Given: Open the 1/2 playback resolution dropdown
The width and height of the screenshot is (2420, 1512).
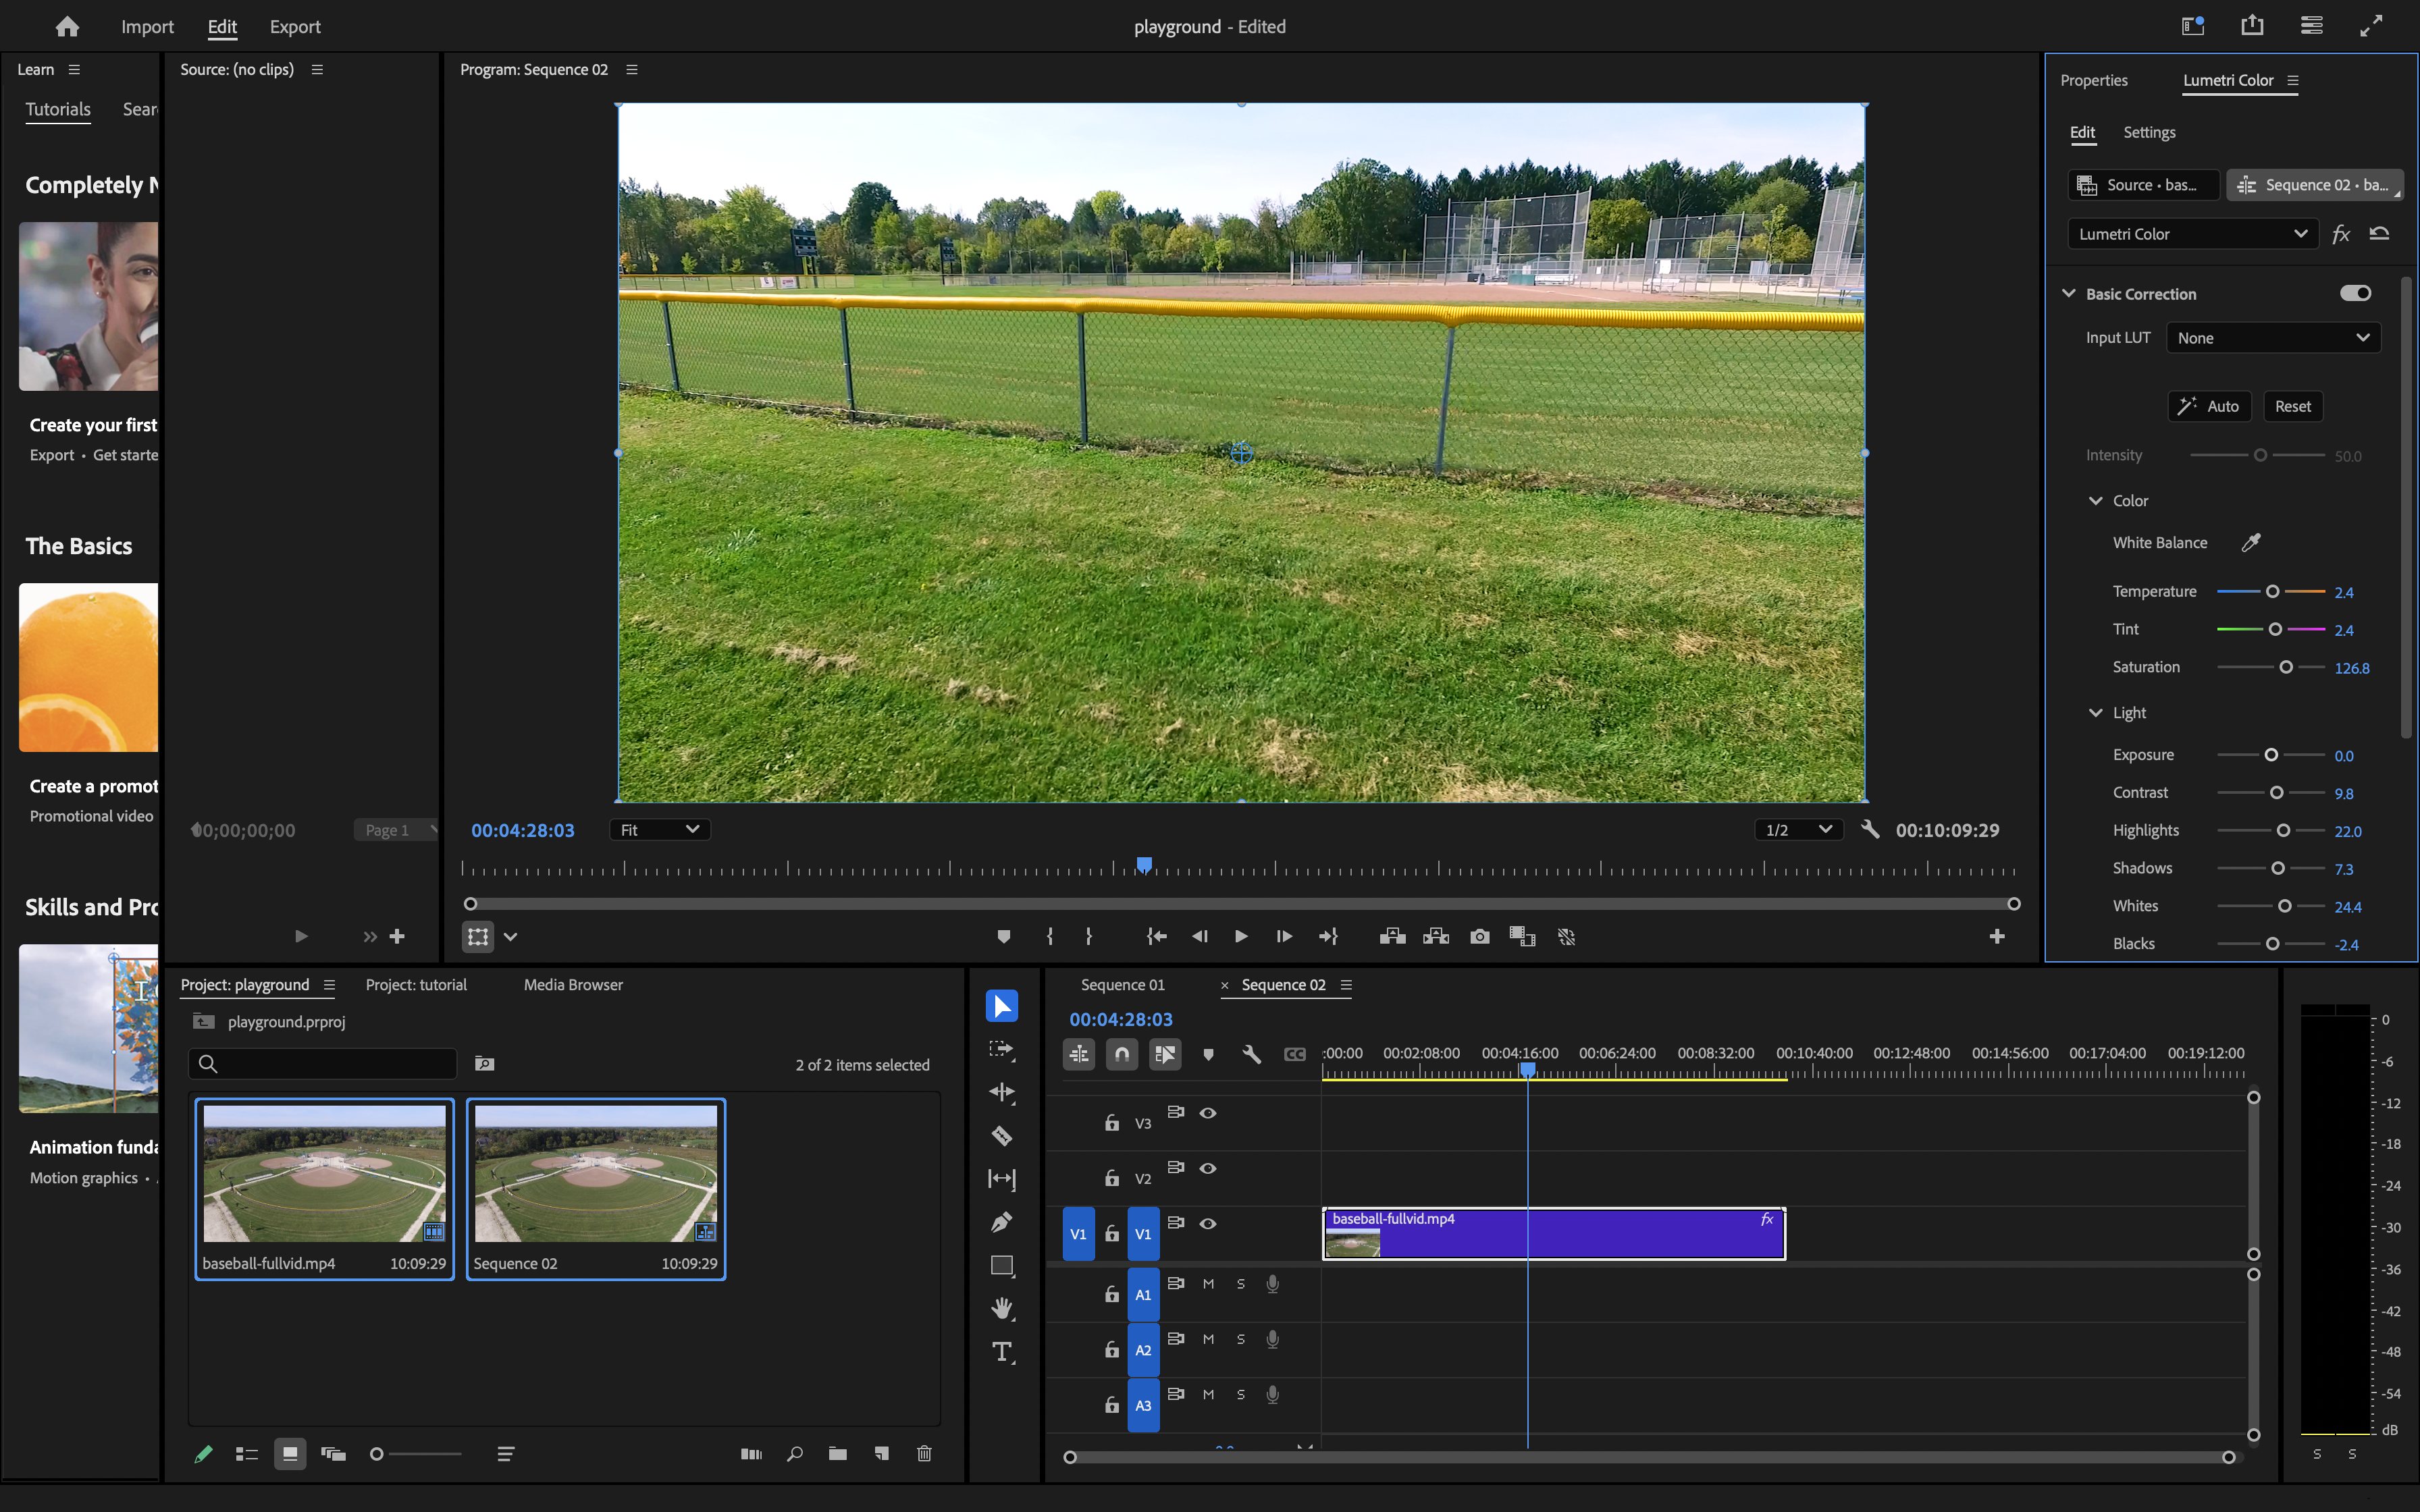Looking at the screenshot, I should point(1799,830).
